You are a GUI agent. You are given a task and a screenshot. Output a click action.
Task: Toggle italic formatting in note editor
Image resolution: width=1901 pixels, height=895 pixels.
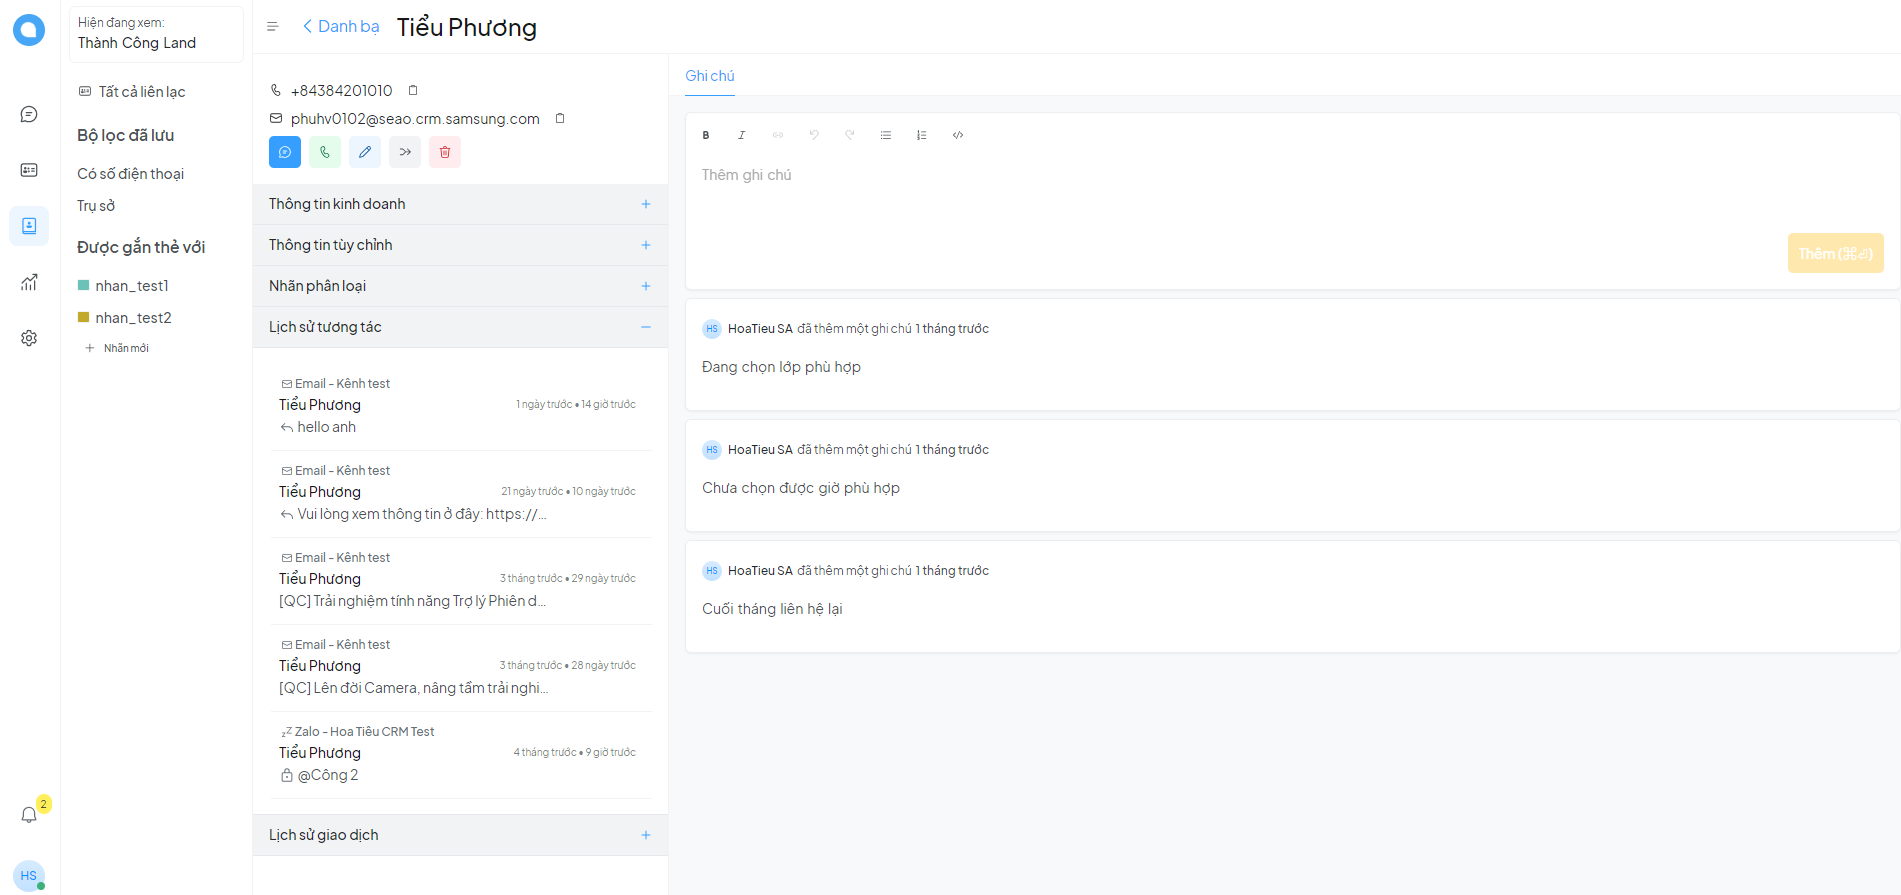(x=742, y=135)
